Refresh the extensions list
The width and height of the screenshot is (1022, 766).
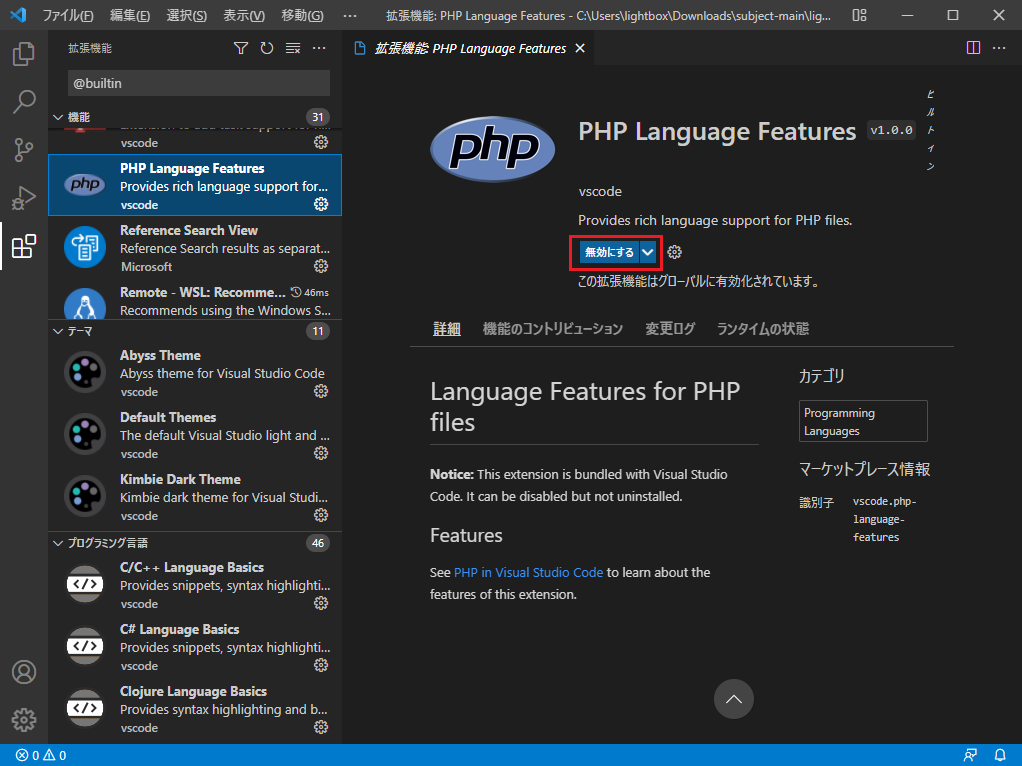pos(266,47)
